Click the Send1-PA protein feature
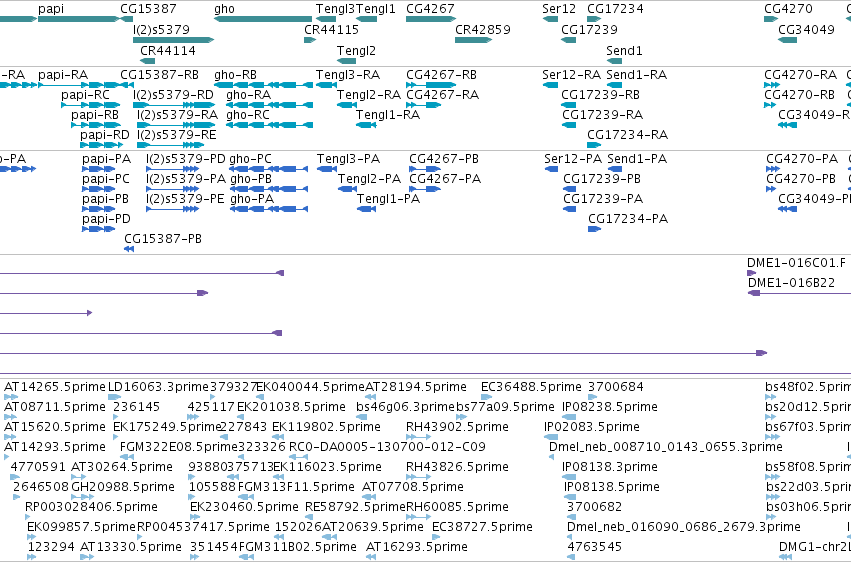Image resolution: width=851 pixels, height=562 pixels. click(x=615, y=169)
